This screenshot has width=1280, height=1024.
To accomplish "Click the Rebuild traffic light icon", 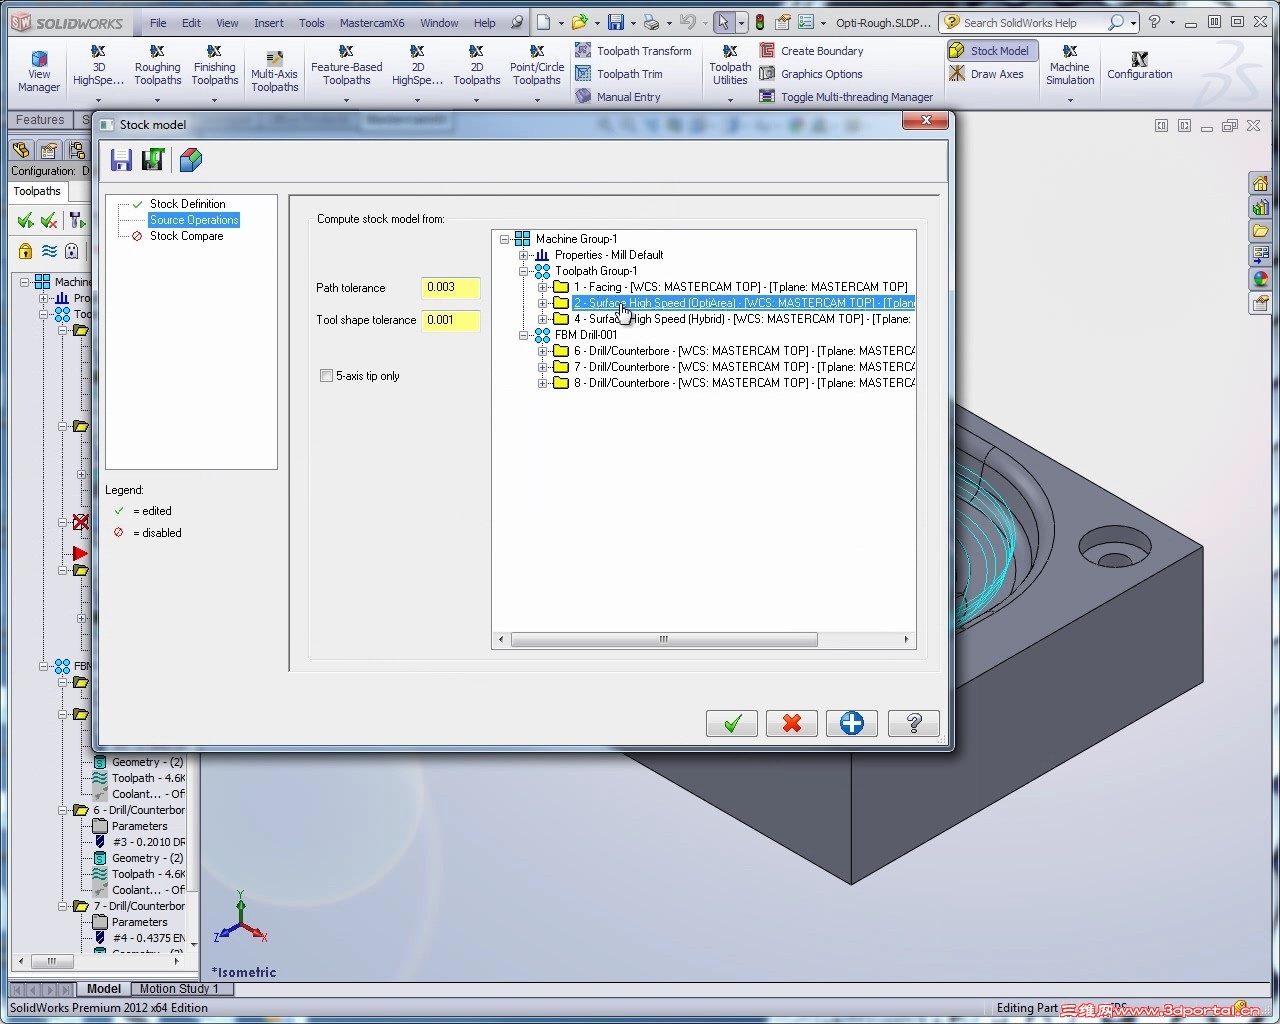I will click(760, 22).
